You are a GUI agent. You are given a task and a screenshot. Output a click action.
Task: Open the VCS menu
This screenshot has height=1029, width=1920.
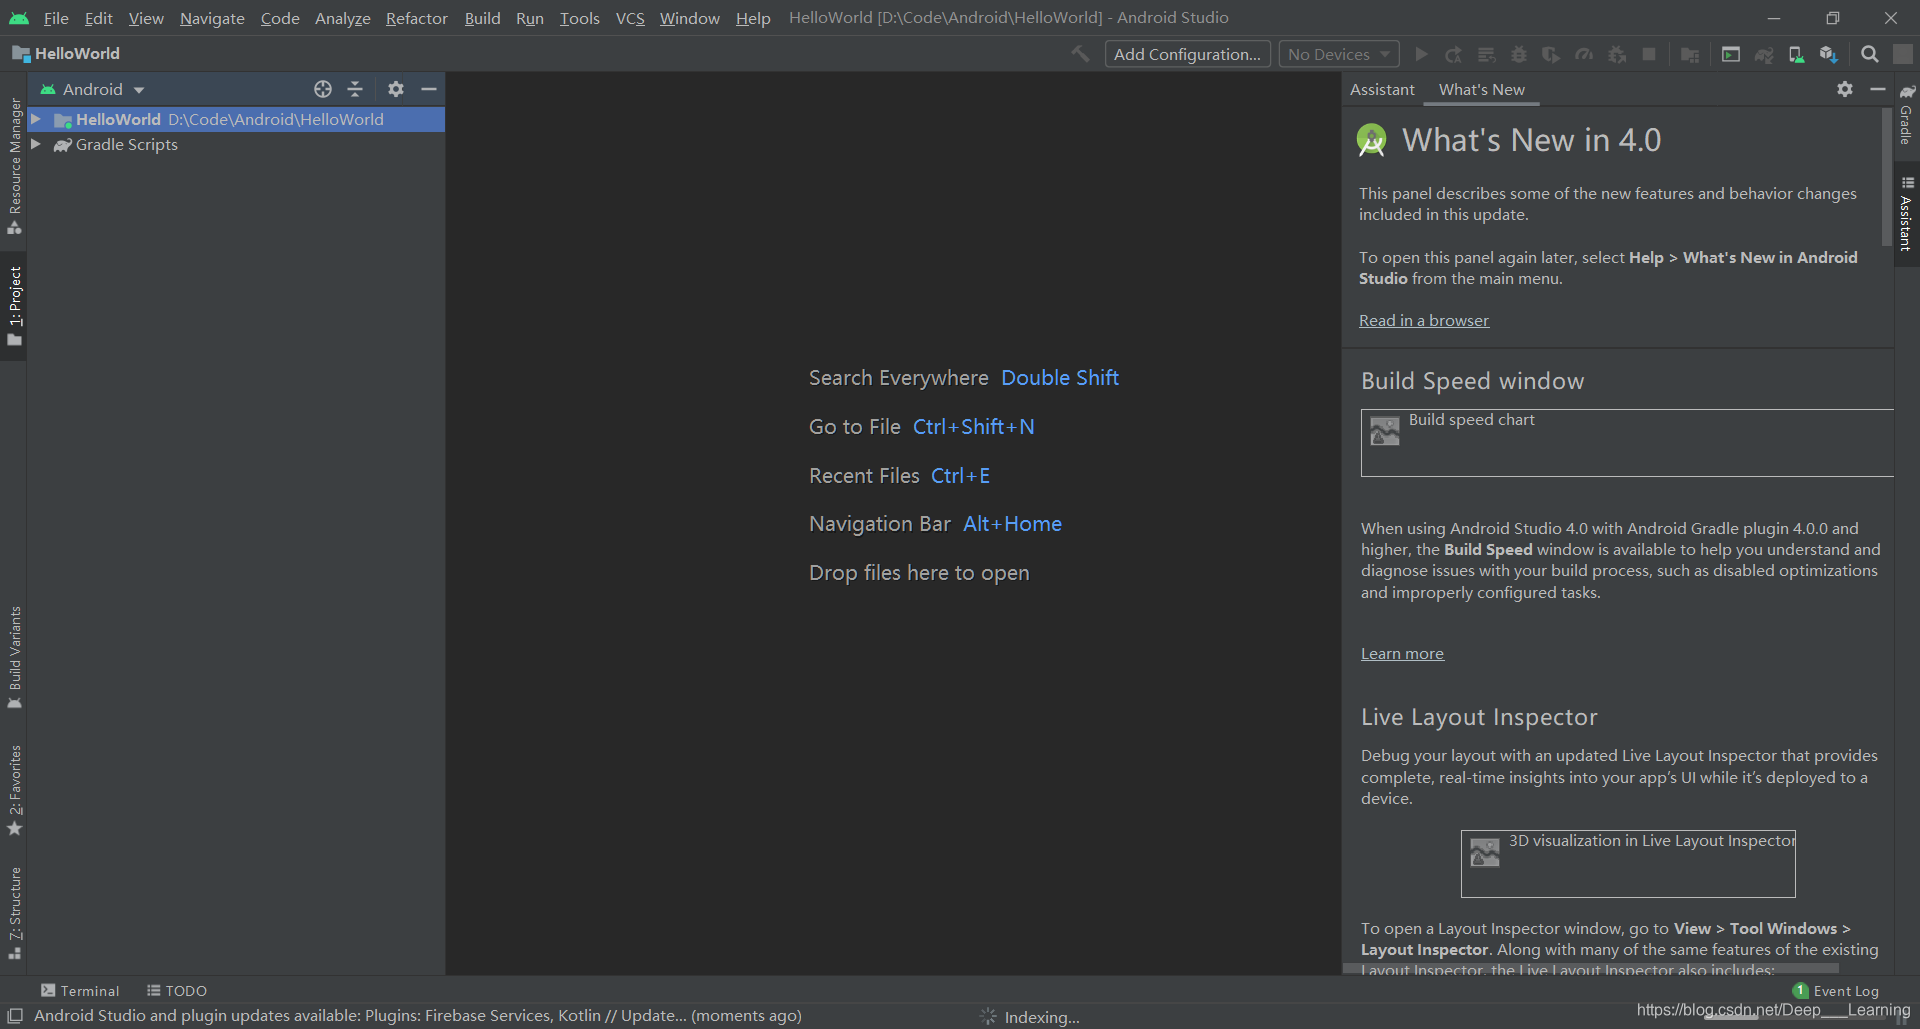630,18
